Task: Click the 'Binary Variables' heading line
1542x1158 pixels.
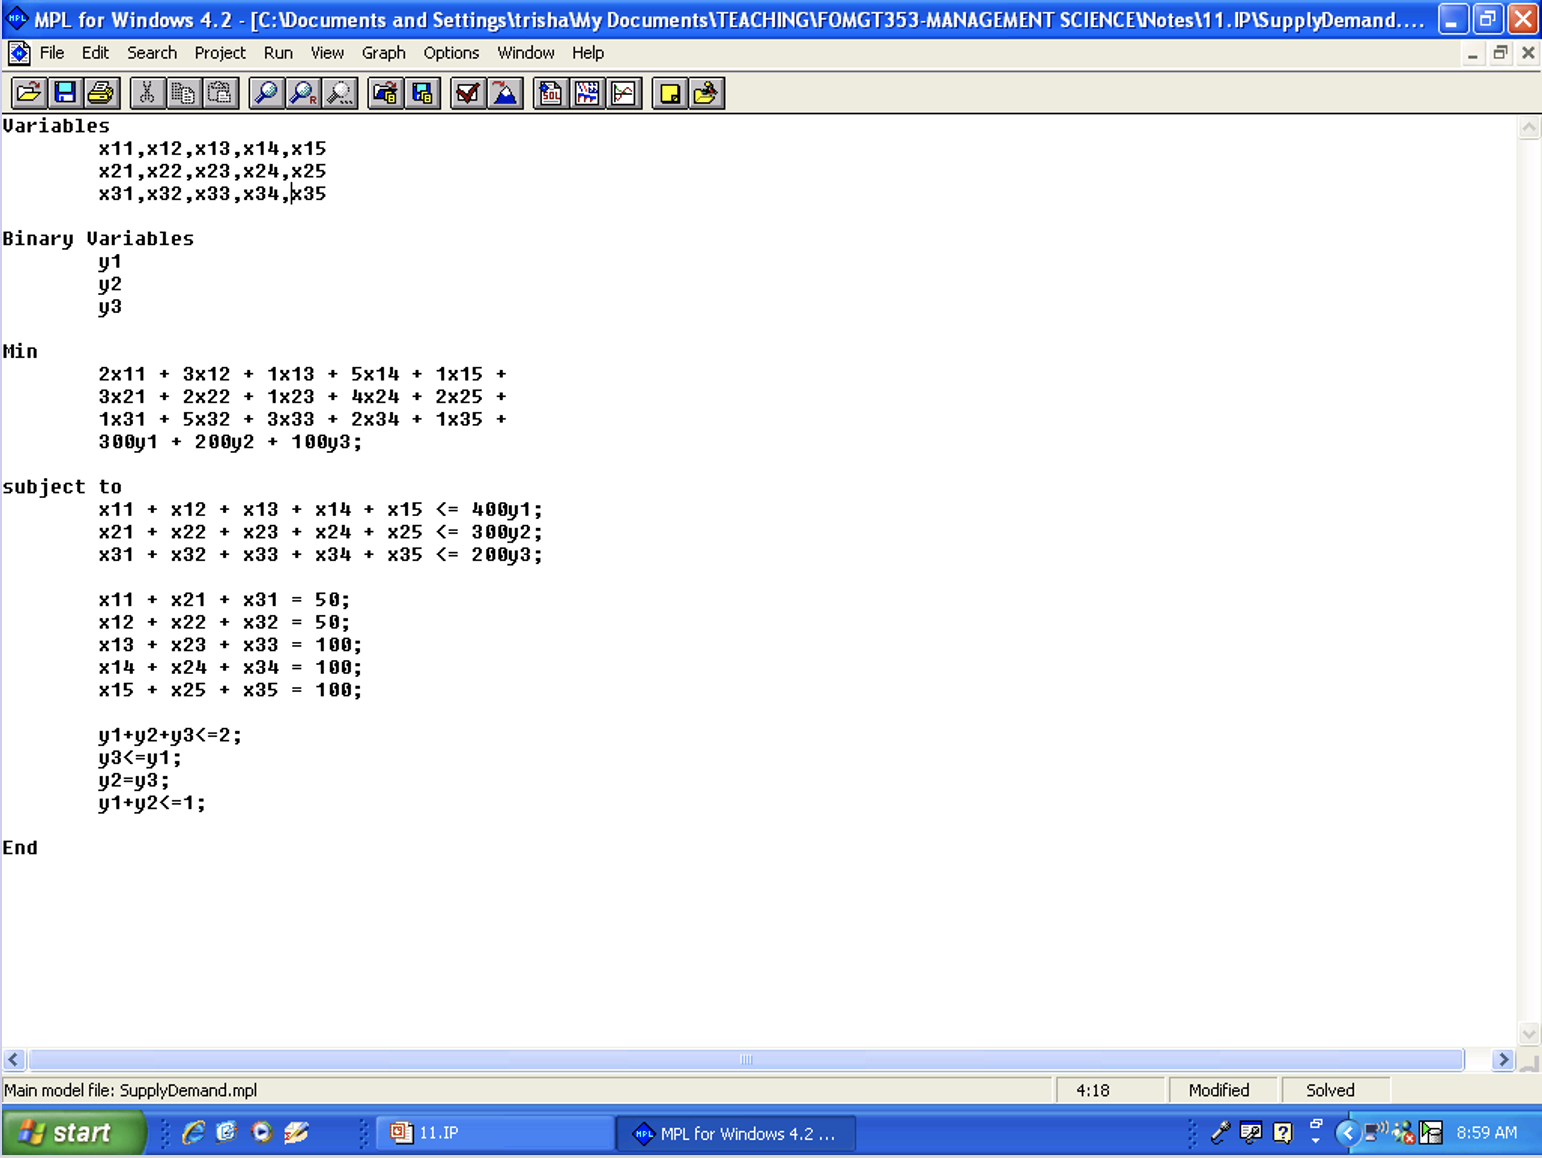Action: tap(98, 239)
